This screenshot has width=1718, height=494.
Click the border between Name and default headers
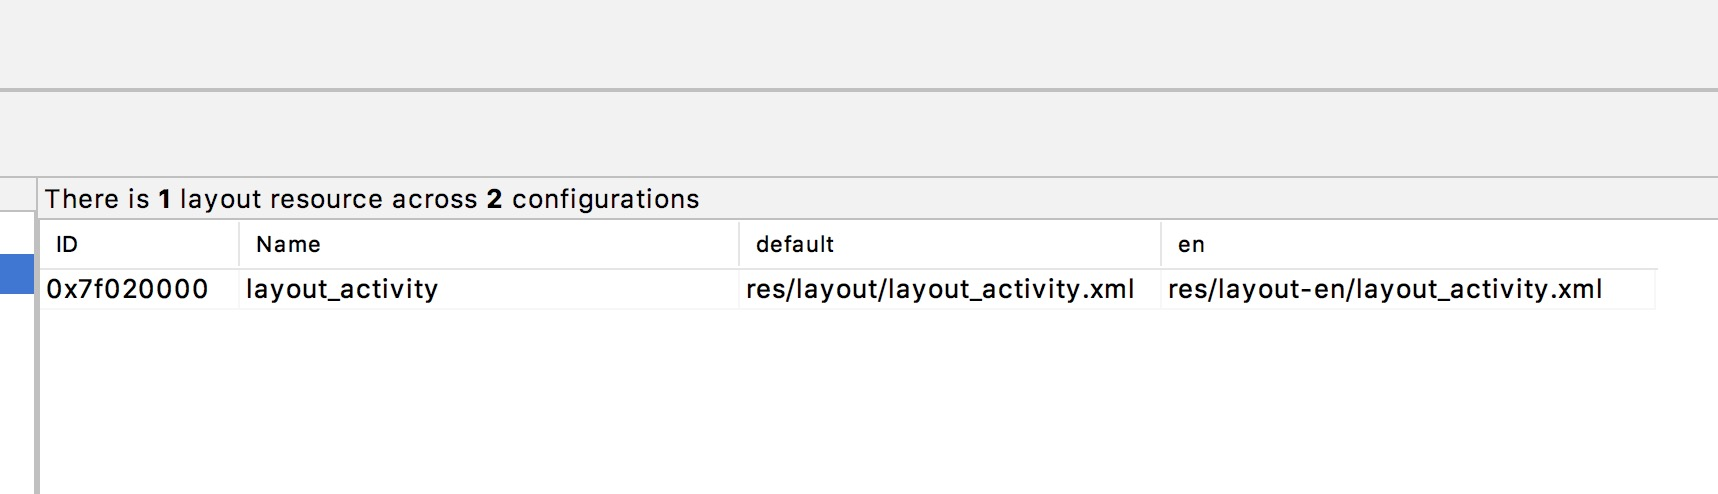pyautogui.click(x=739, y=245)
